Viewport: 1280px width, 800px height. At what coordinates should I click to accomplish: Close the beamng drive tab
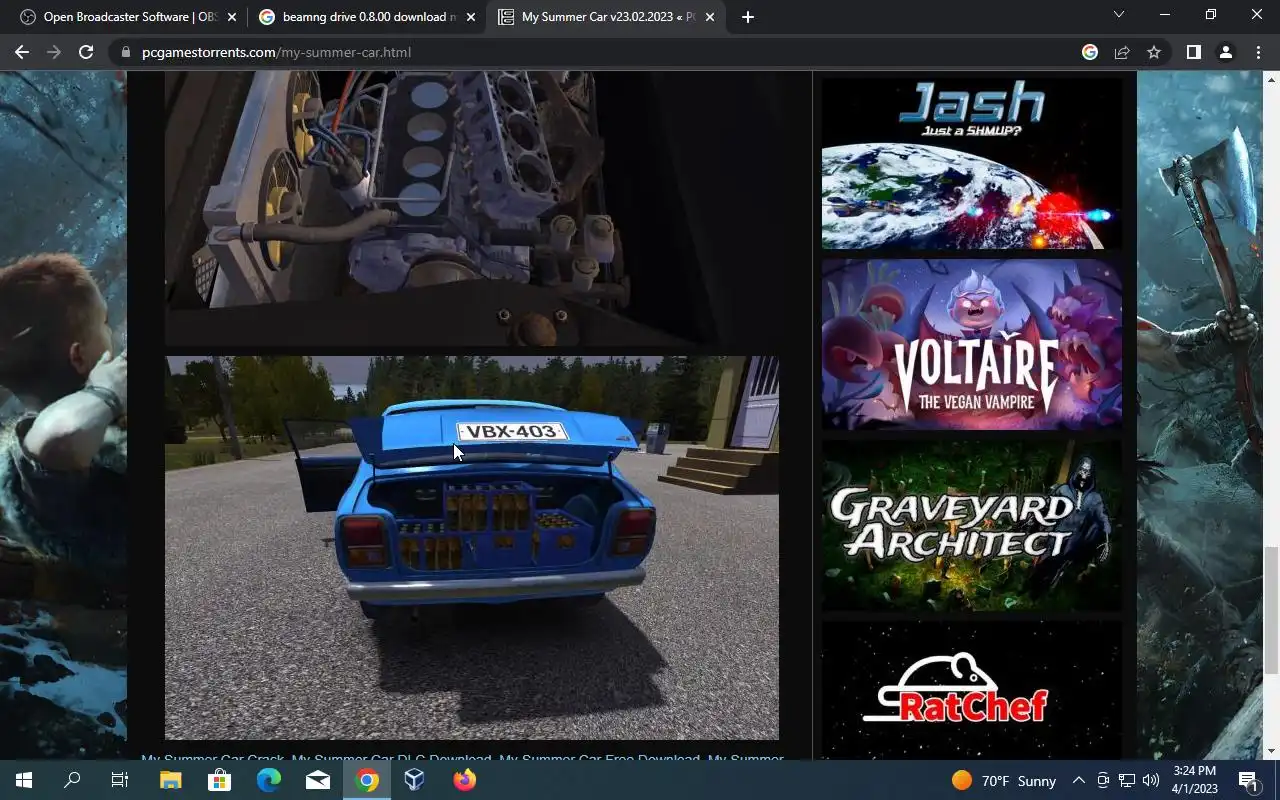tap(471, 17)
